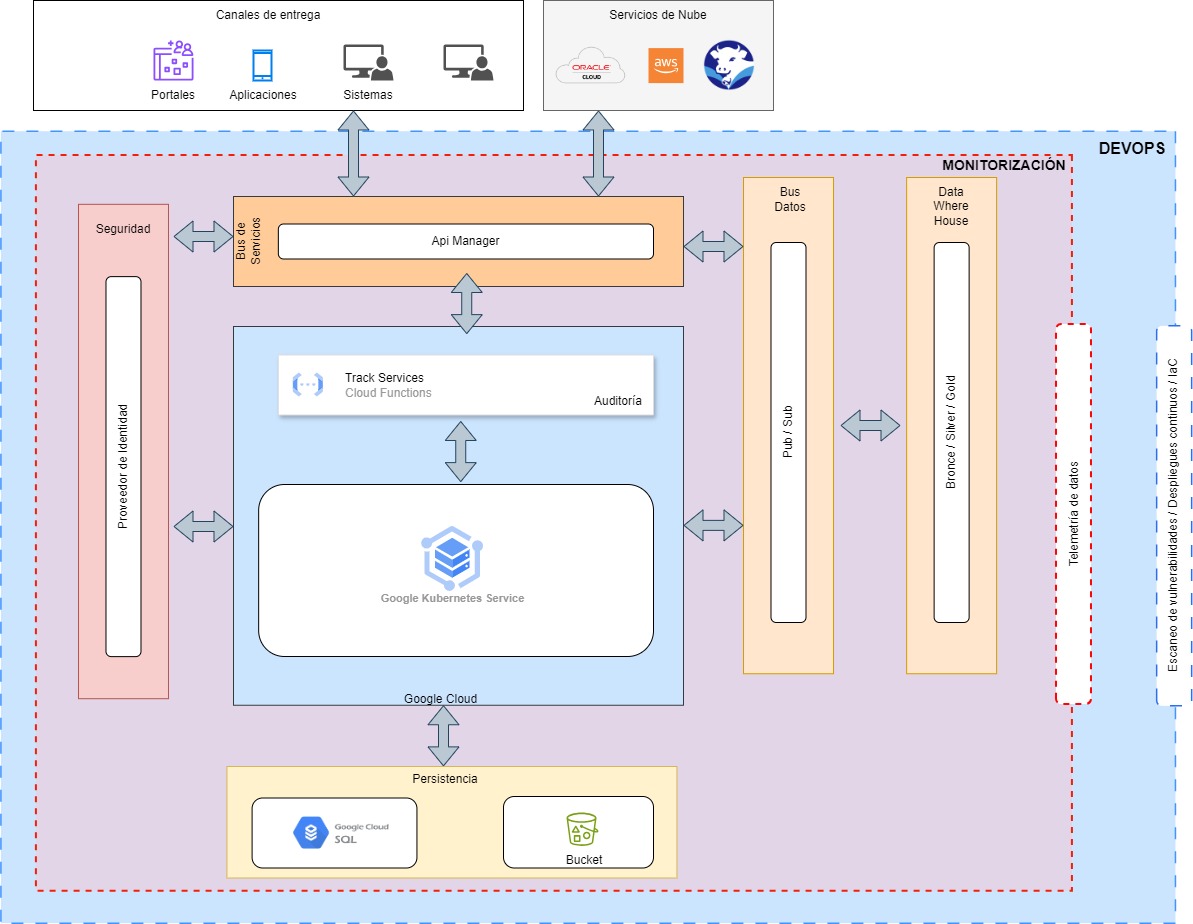Click arrow between Track Services and Kubernetes box
1193x924 pixels.
[461, 451]
